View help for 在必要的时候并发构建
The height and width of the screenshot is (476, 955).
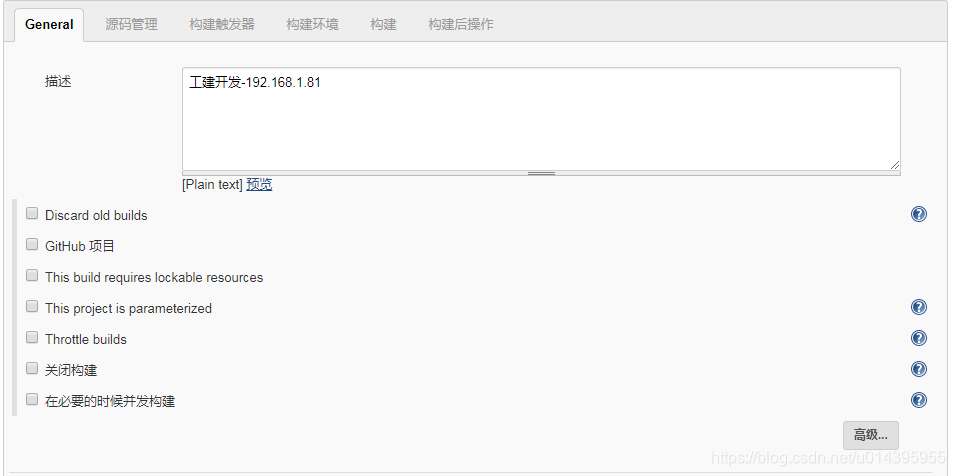[x=918, y=400]
